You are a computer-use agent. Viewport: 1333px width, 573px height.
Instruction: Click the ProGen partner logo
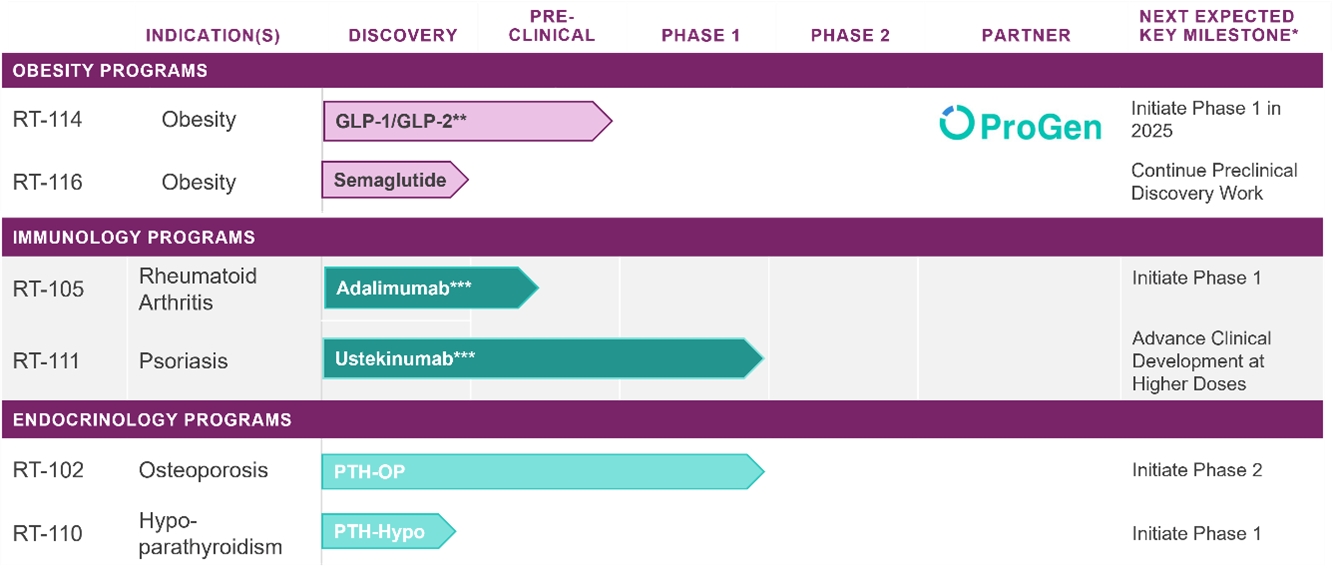pos(1020,124)
